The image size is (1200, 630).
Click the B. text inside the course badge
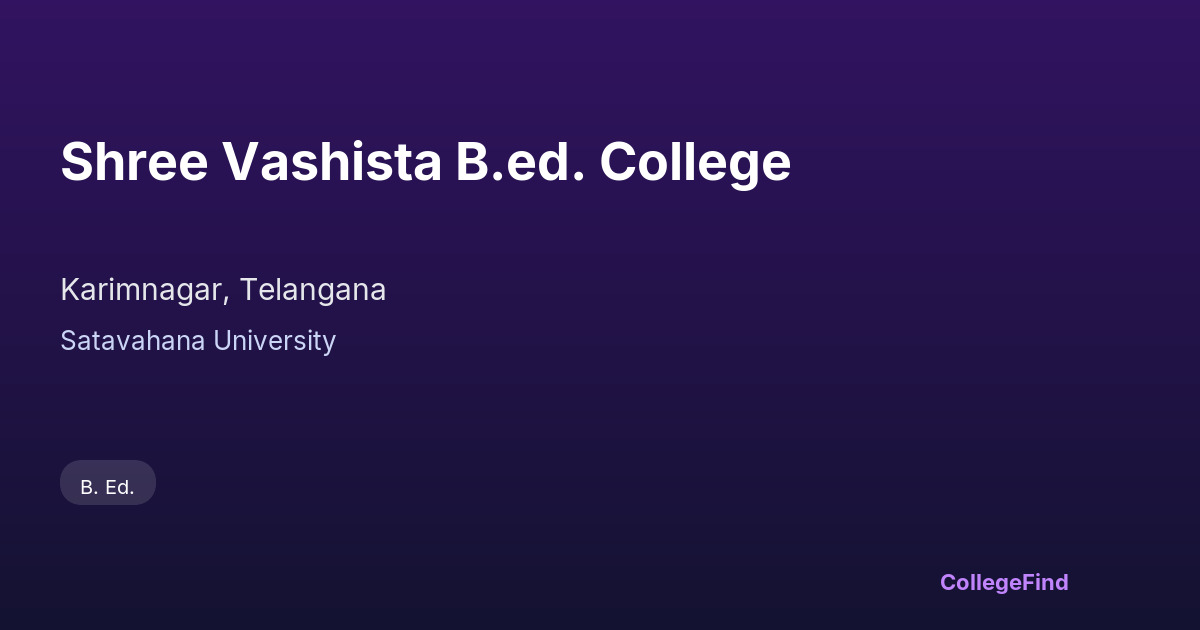coord(88,488)
